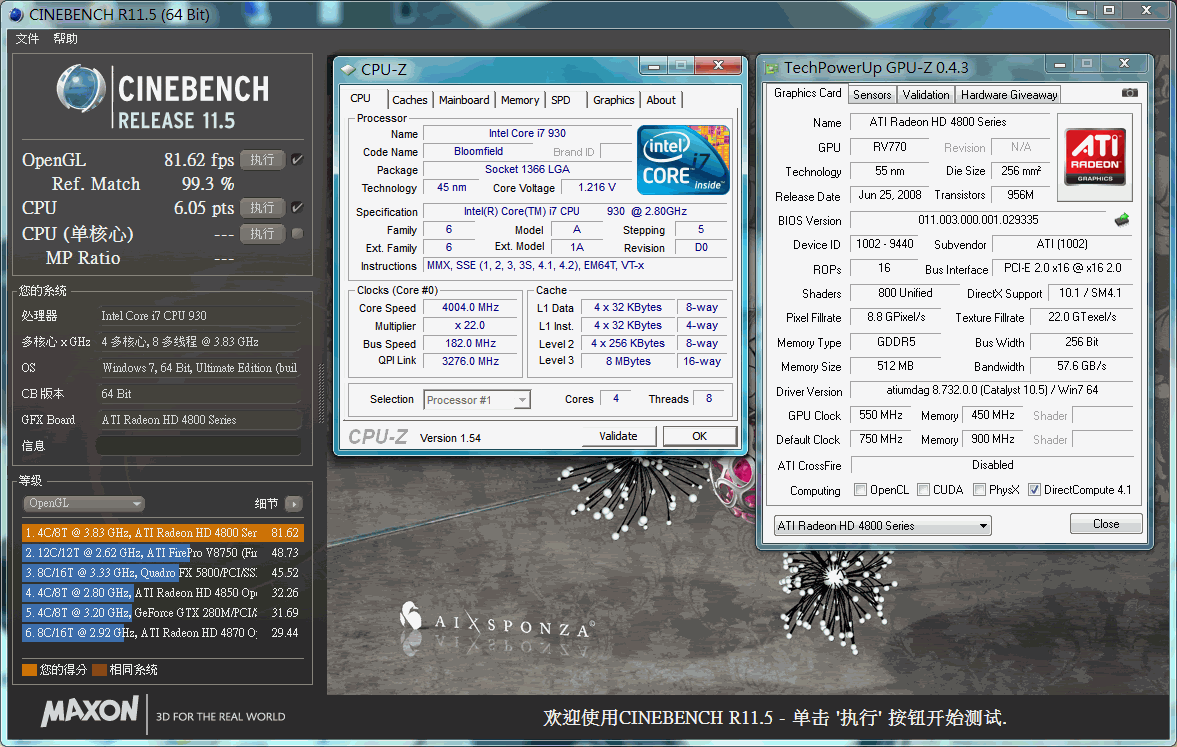Open the 文件 menu in Cinebench
This screenshot has height=747, width=1177.
tap(27, 38)
